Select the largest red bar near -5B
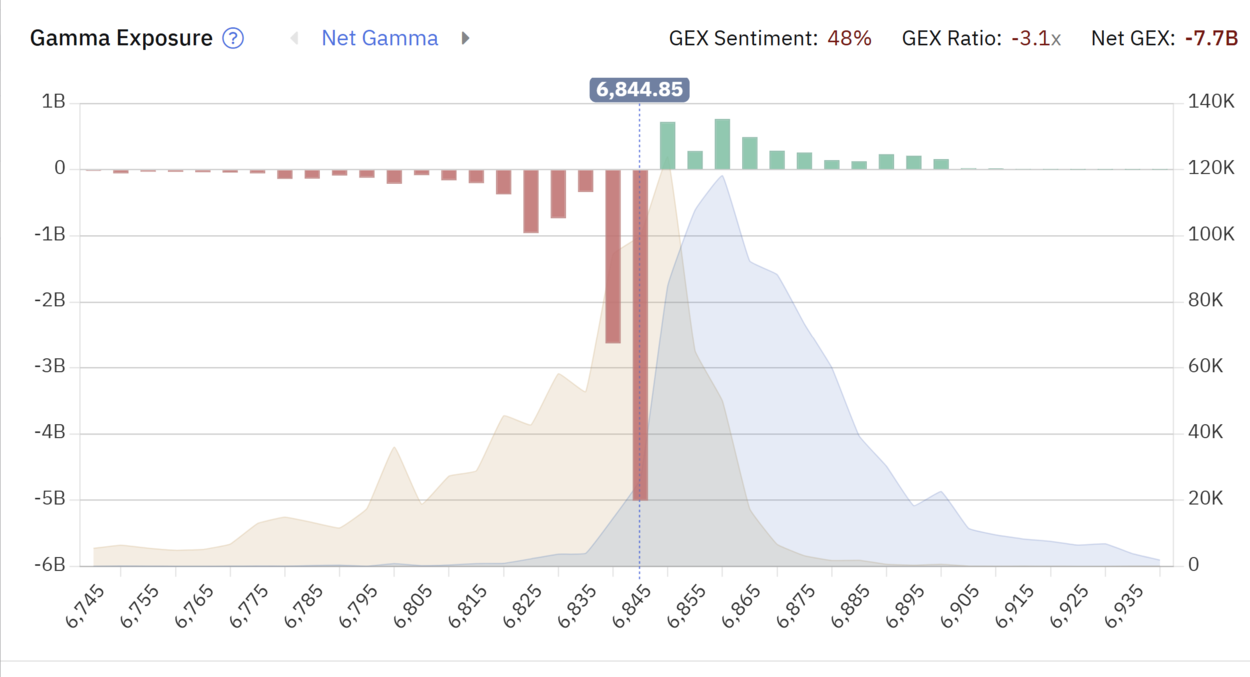Viewport: 1250px width, 677px height. [640, 335]
